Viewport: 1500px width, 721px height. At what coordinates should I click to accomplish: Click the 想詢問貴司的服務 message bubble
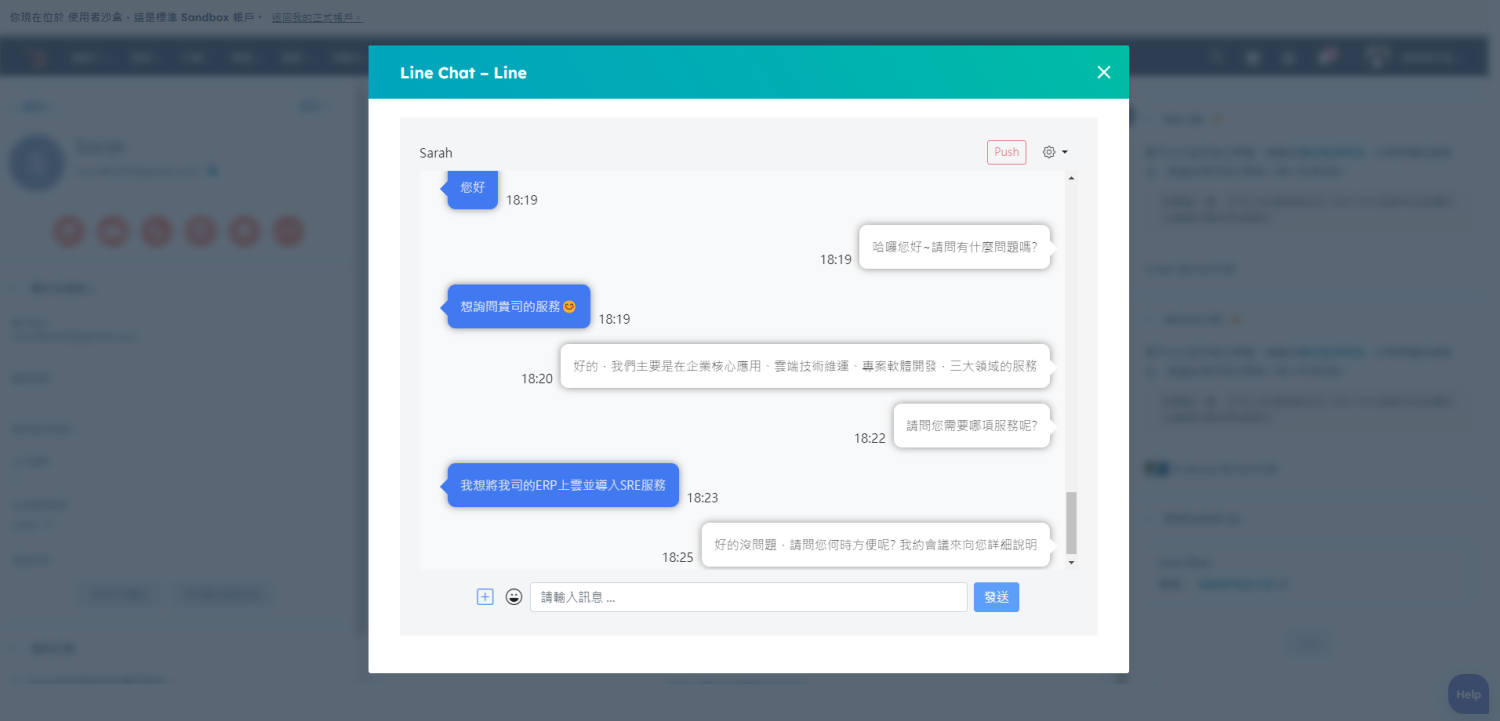[518, 307]
